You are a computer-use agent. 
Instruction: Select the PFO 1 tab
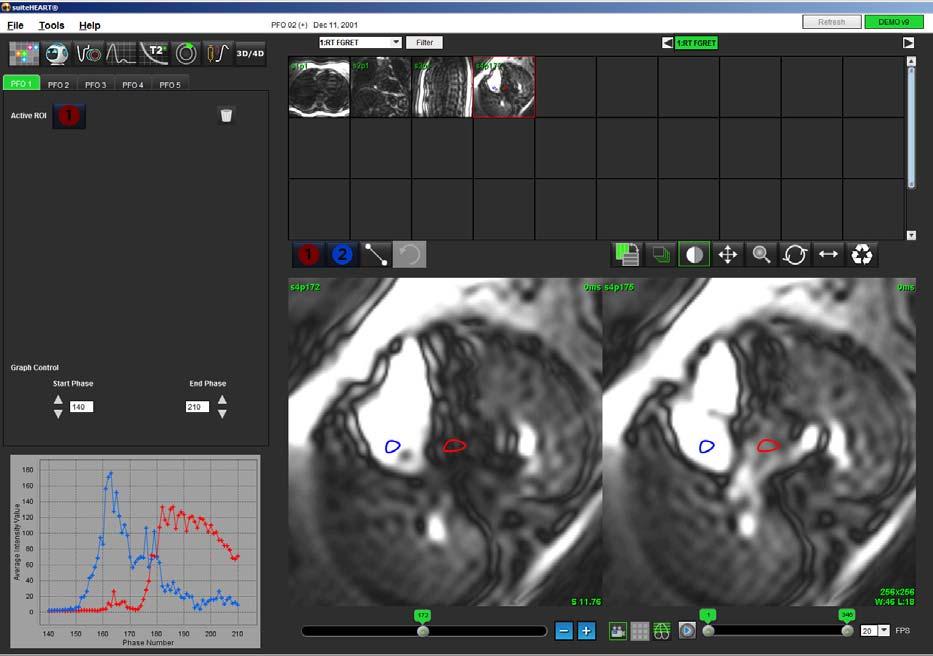[x=21, y=84]
